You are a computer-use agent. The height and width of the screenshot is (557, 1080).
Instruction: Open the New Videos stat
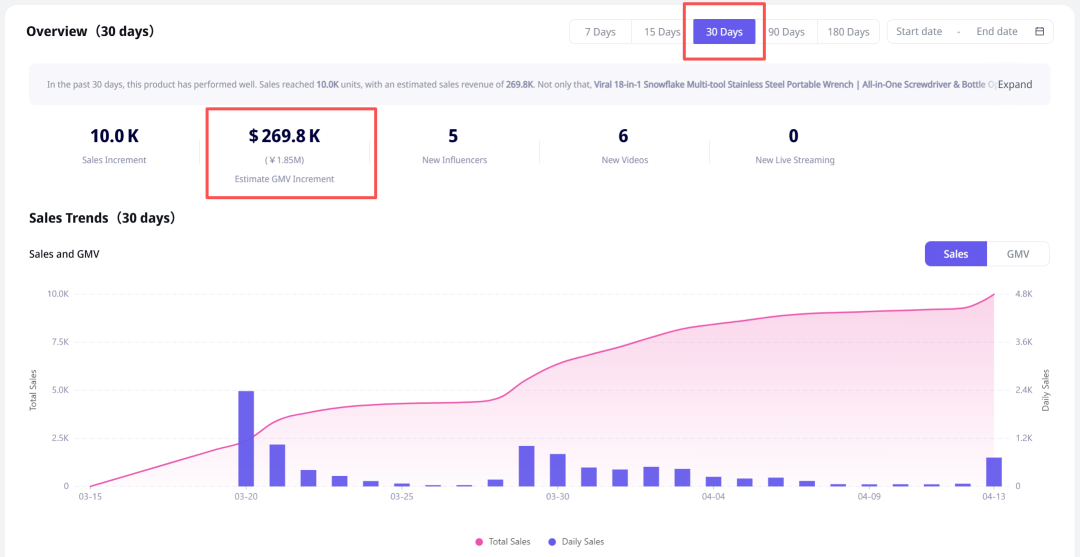tap(623, 145)
